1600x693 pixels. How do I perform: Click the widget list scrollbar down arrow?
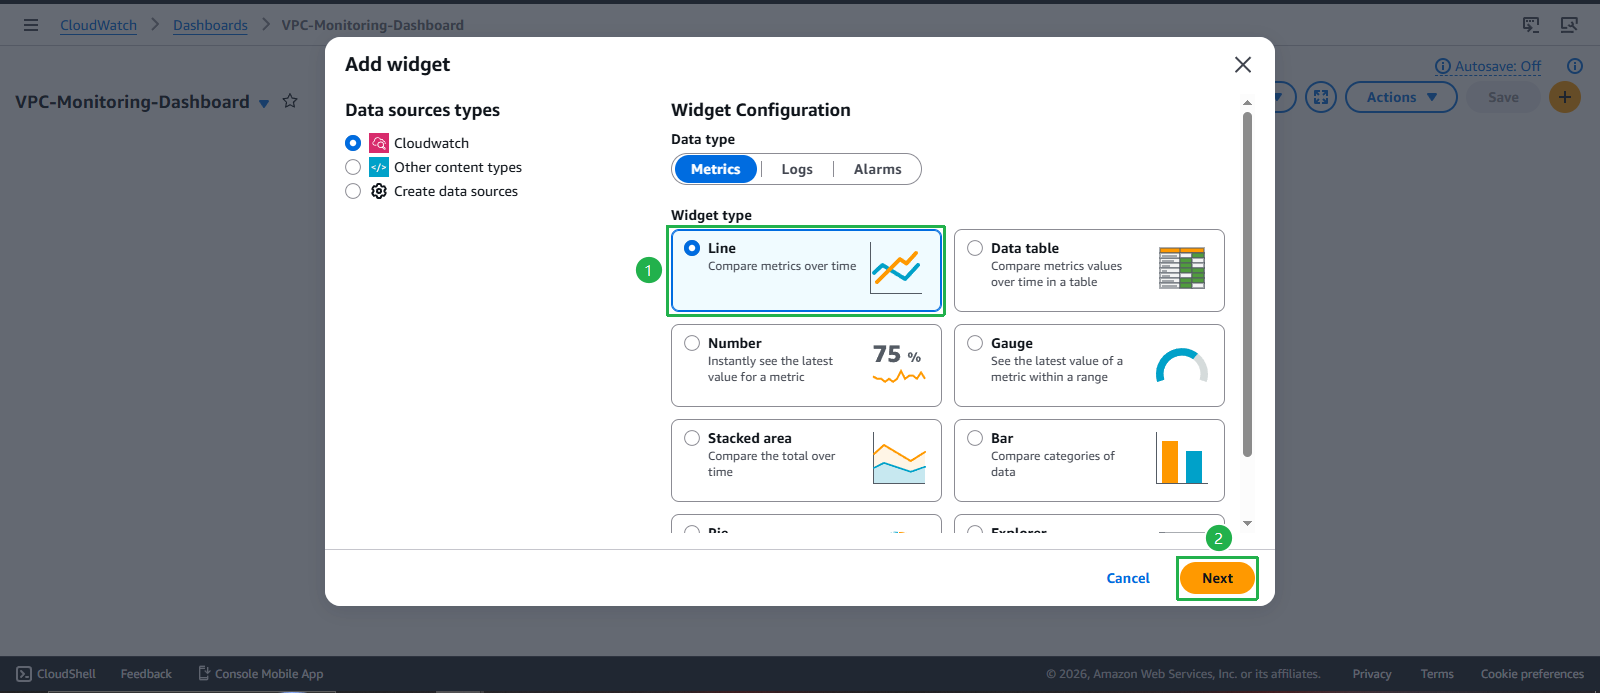coord(1247,523)
